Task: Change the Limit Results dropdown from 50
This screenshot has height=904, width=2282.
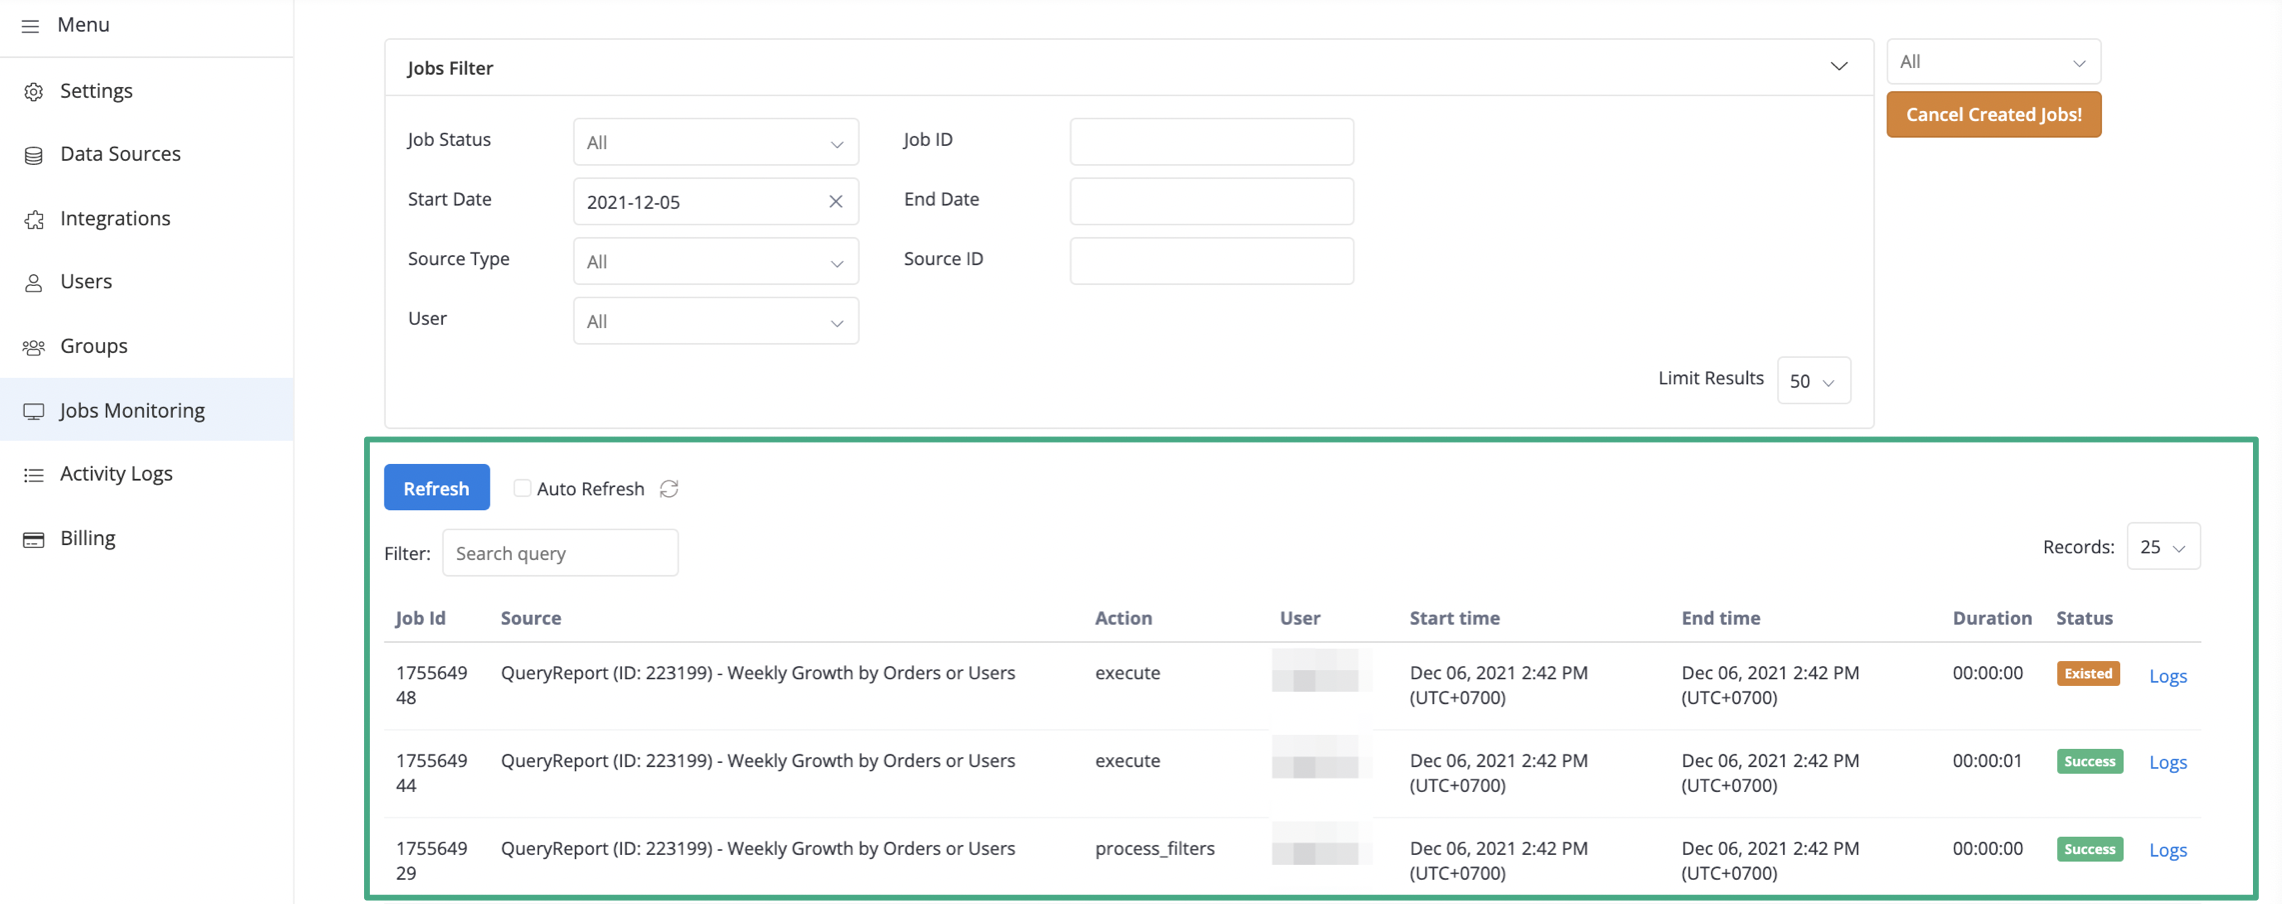Action: pyautogui.click(x=1813, y=380)
